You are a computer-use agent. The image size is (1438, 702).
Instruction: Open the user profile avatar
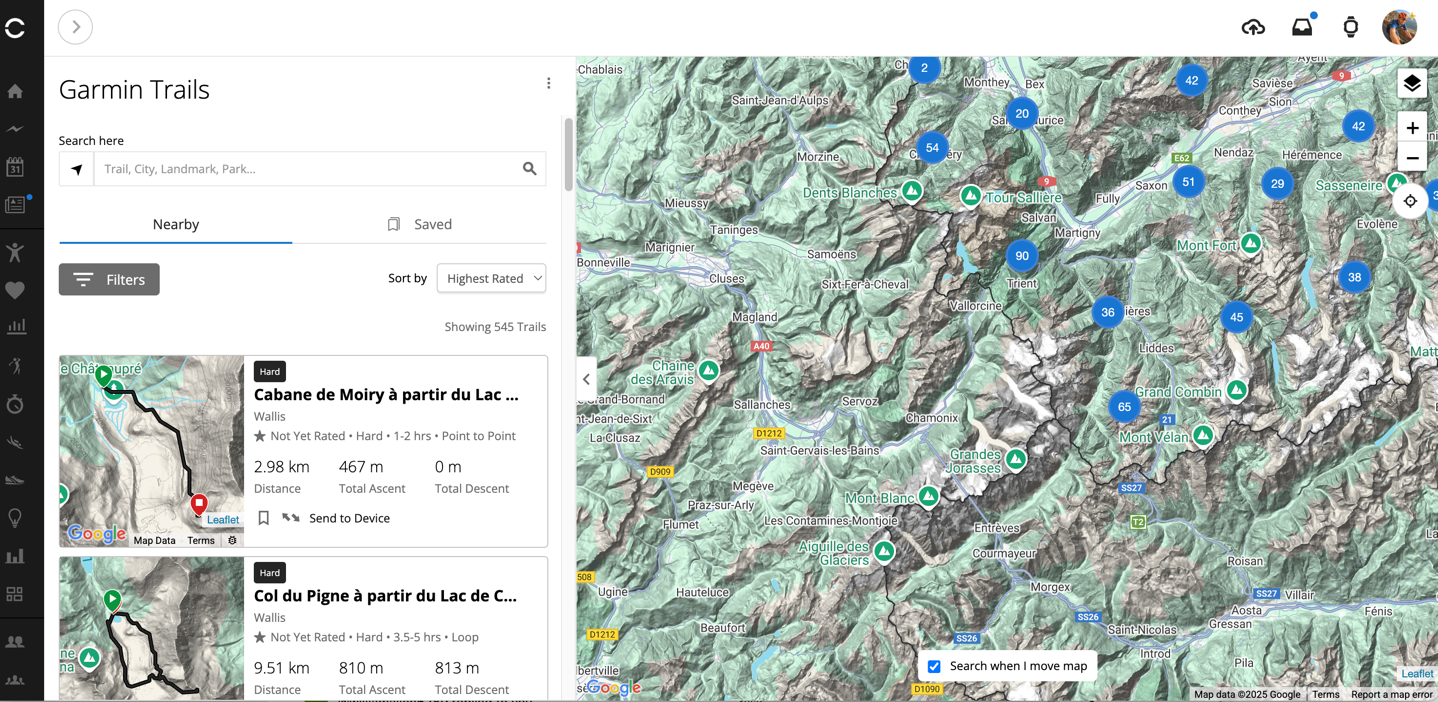[1399, 27]
